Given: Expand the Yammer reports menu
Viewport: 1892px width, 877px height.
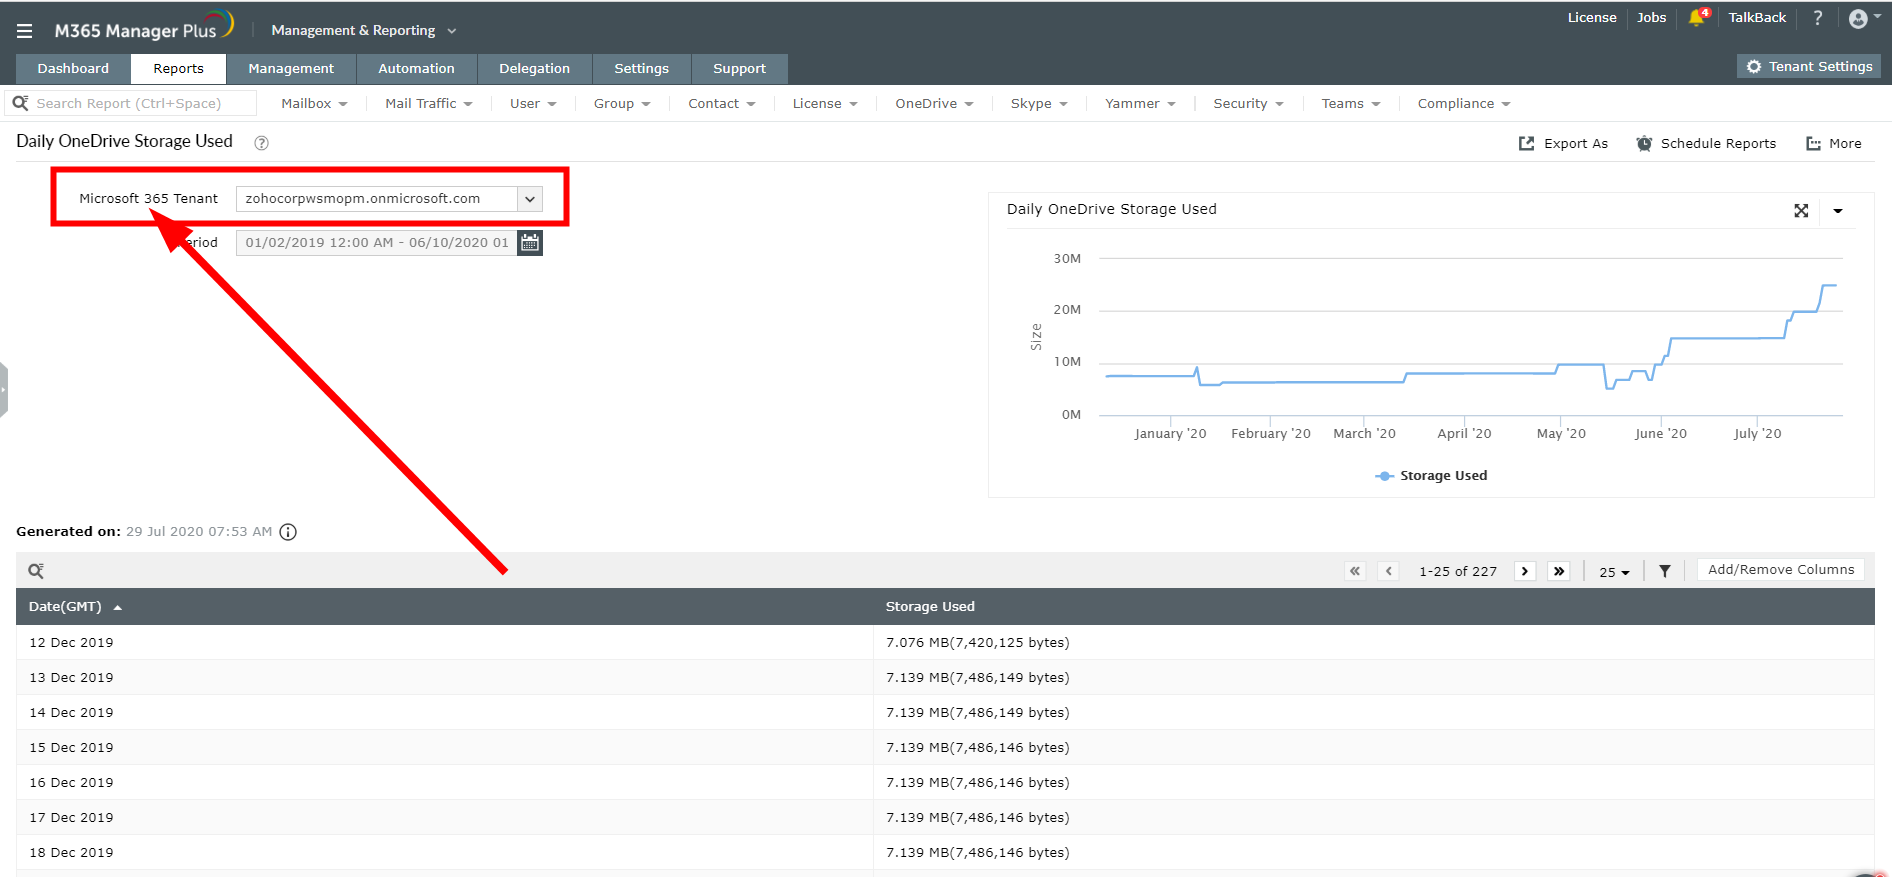Looking at the screenshot, I should point(1140,104).
